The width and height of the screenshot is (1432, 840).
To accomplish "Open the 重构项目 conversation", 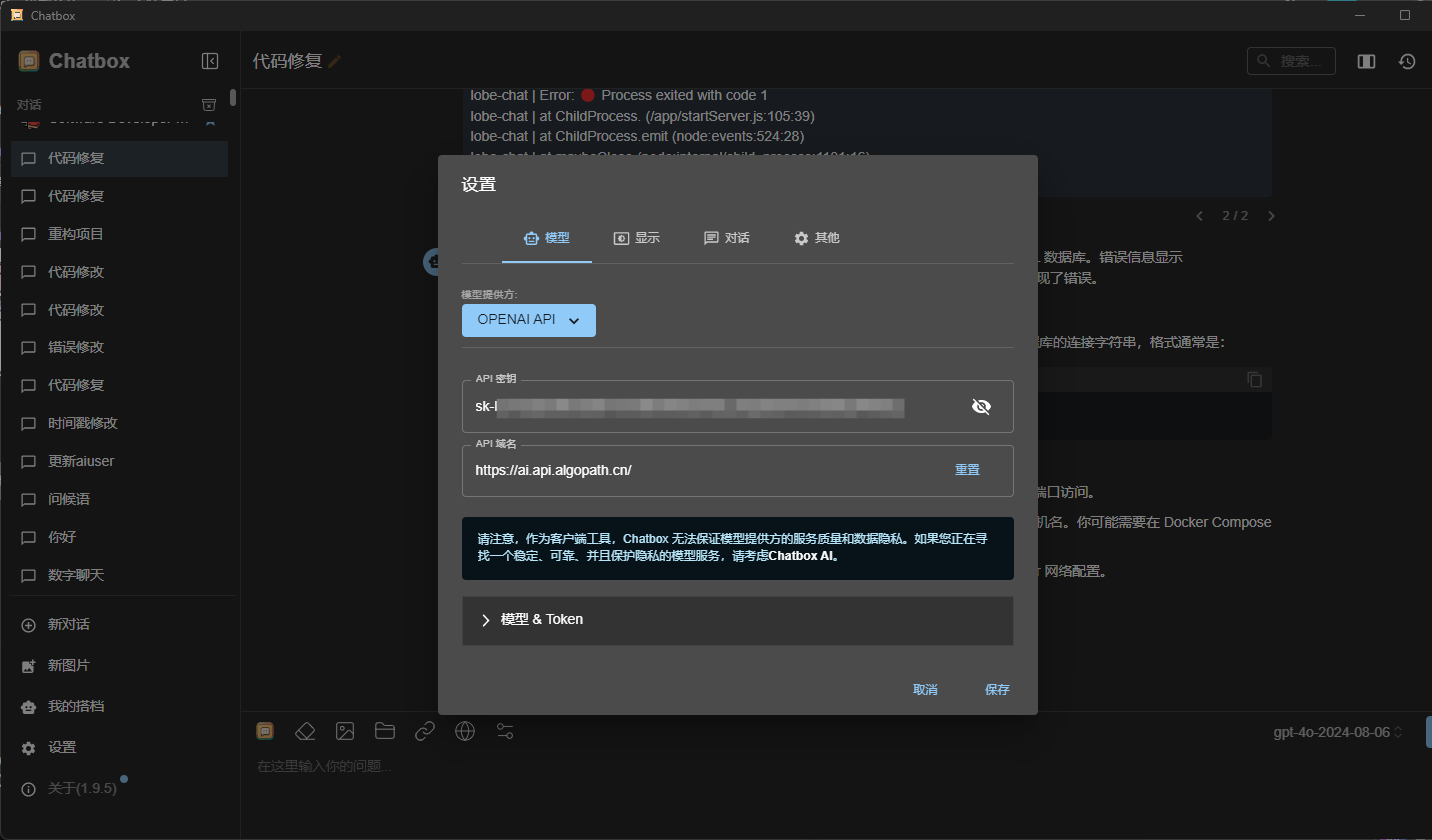I will point(119,234).
